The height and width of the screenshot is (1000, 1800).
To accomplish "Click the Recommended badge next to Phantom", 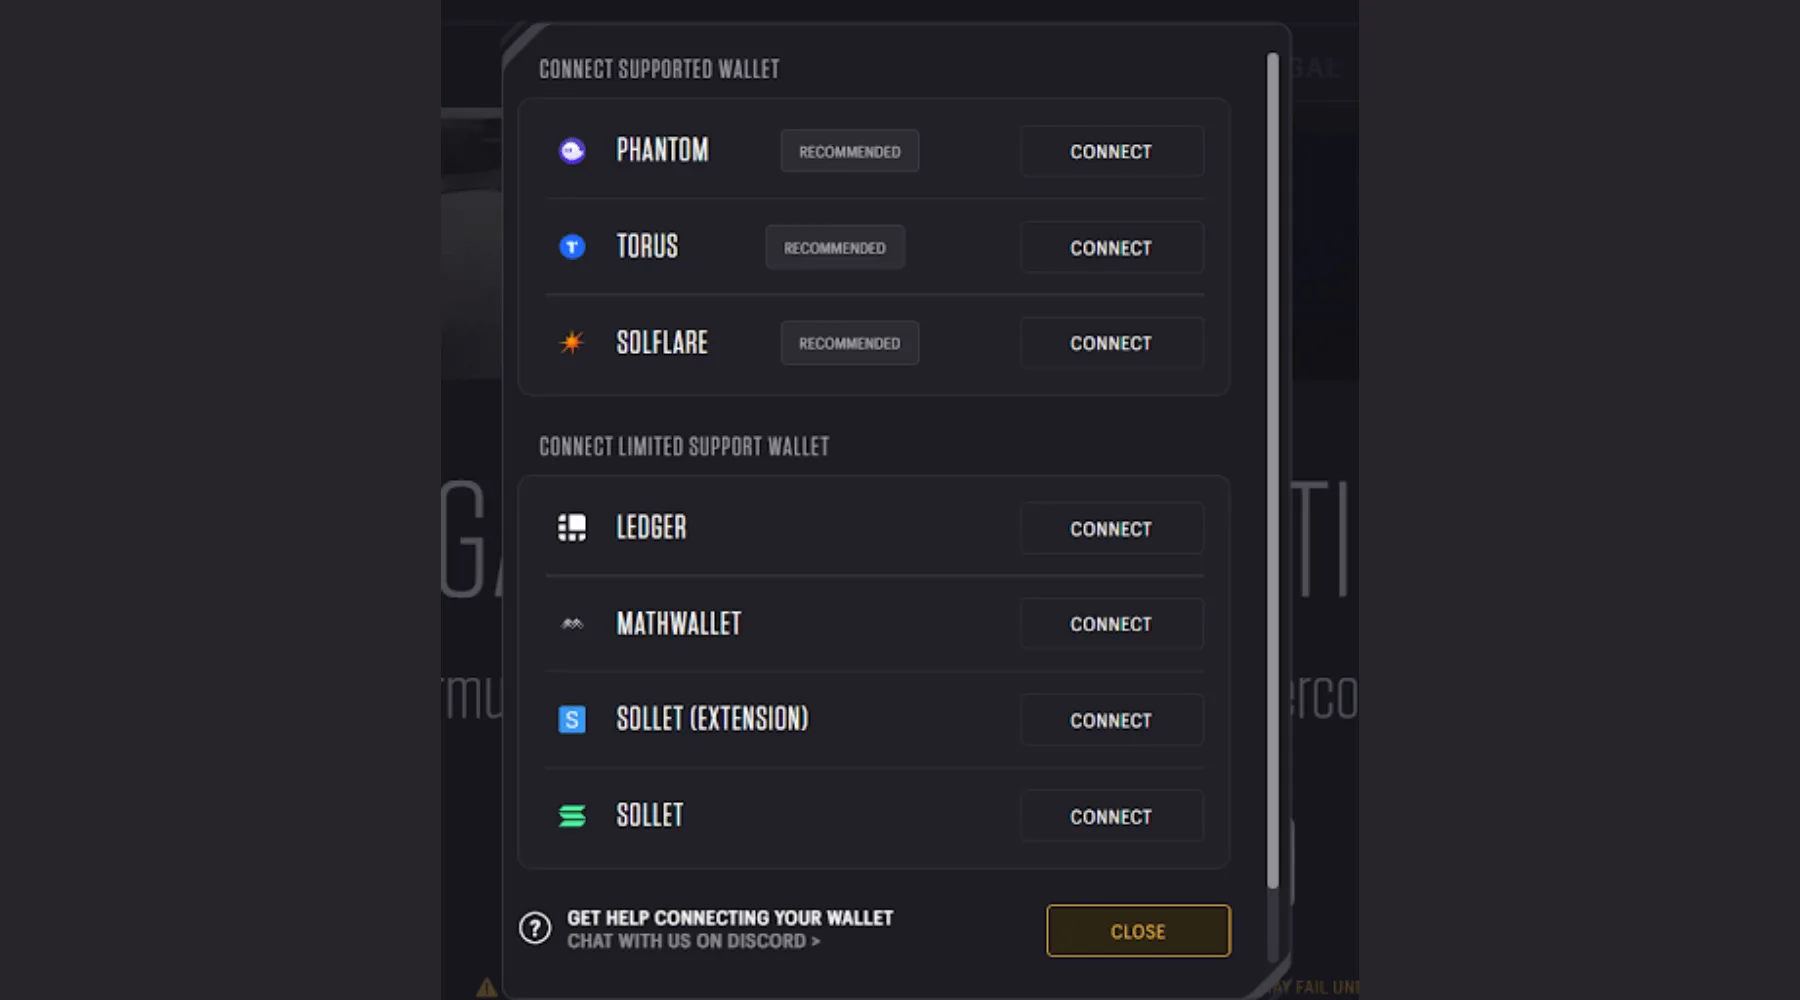I will (x=850, y=152).
